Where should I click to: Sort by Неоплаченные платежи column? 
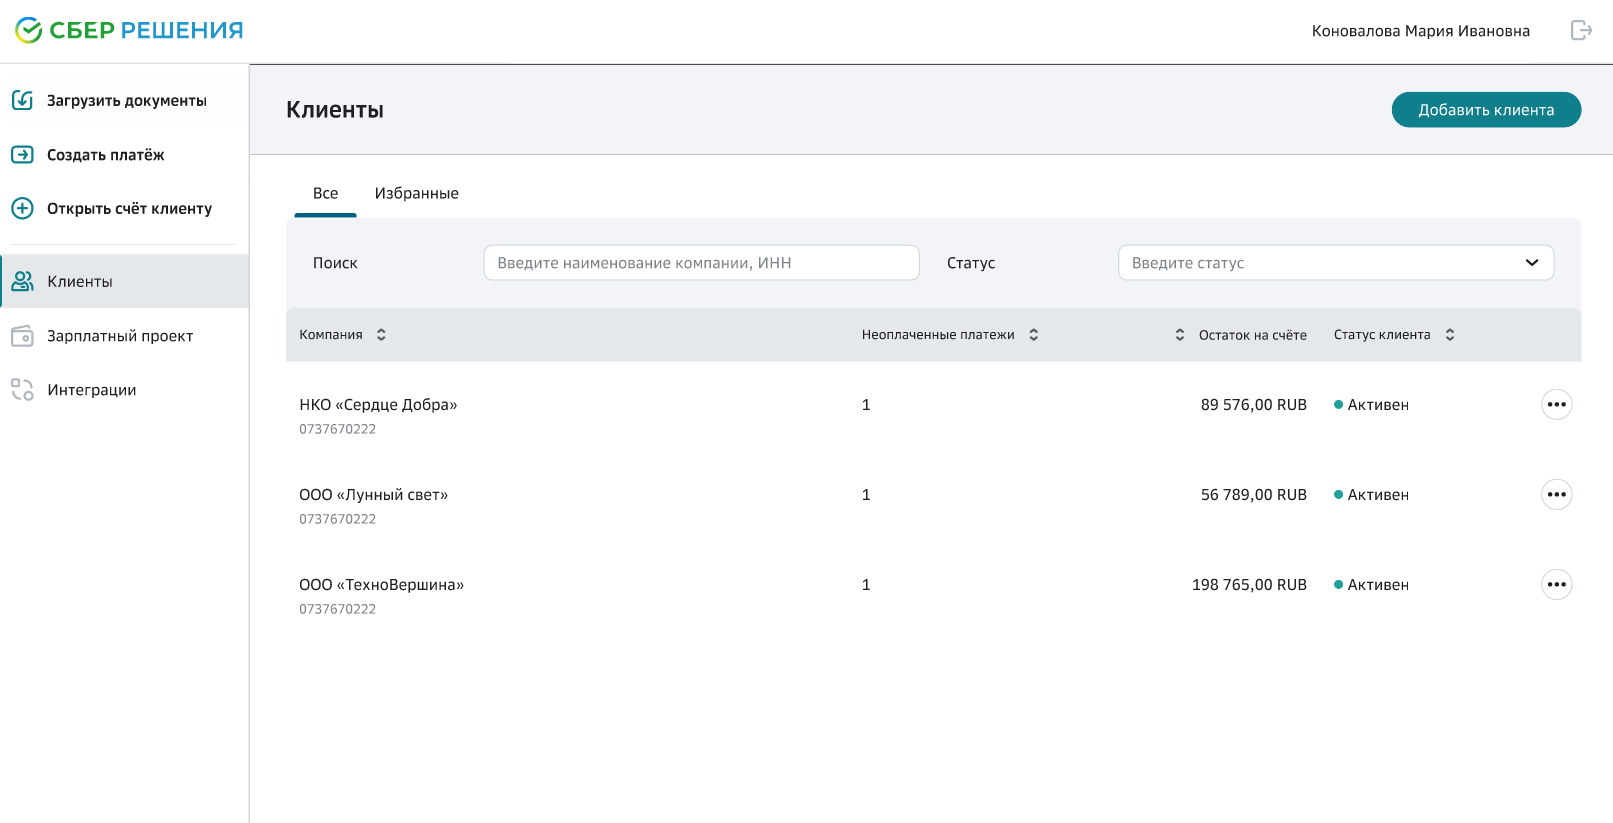(1034, 335)
